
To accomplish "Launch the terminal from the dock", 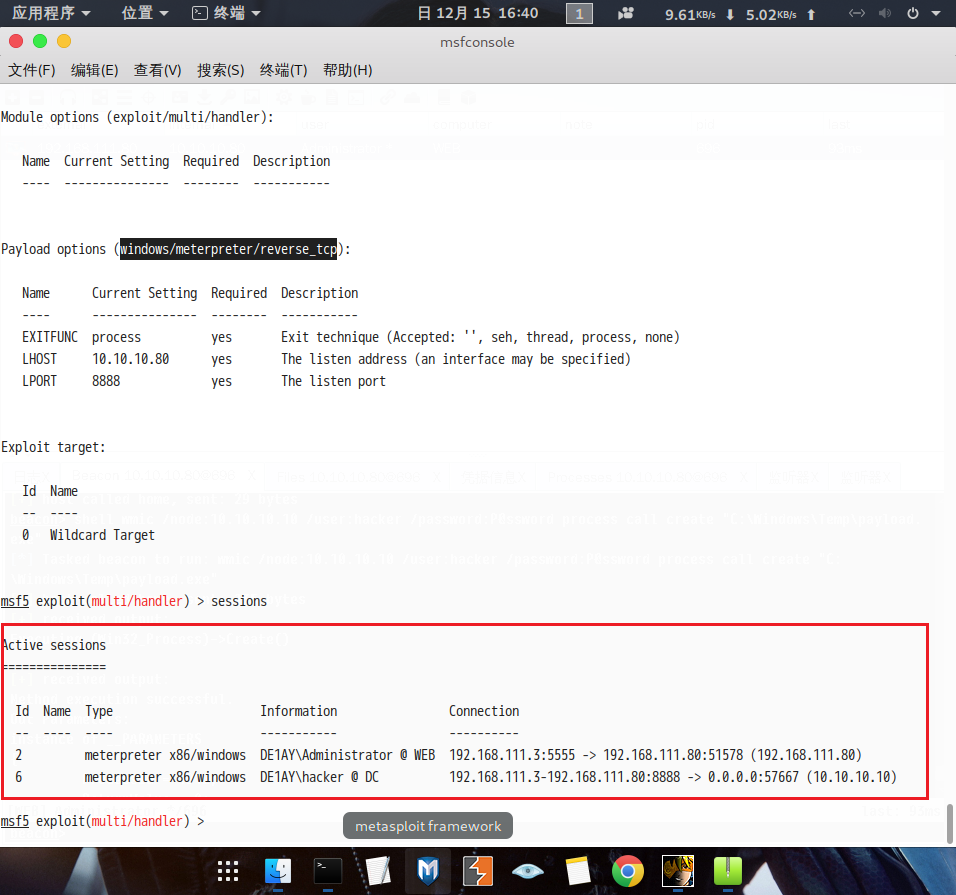I will (x=328, y=871).
